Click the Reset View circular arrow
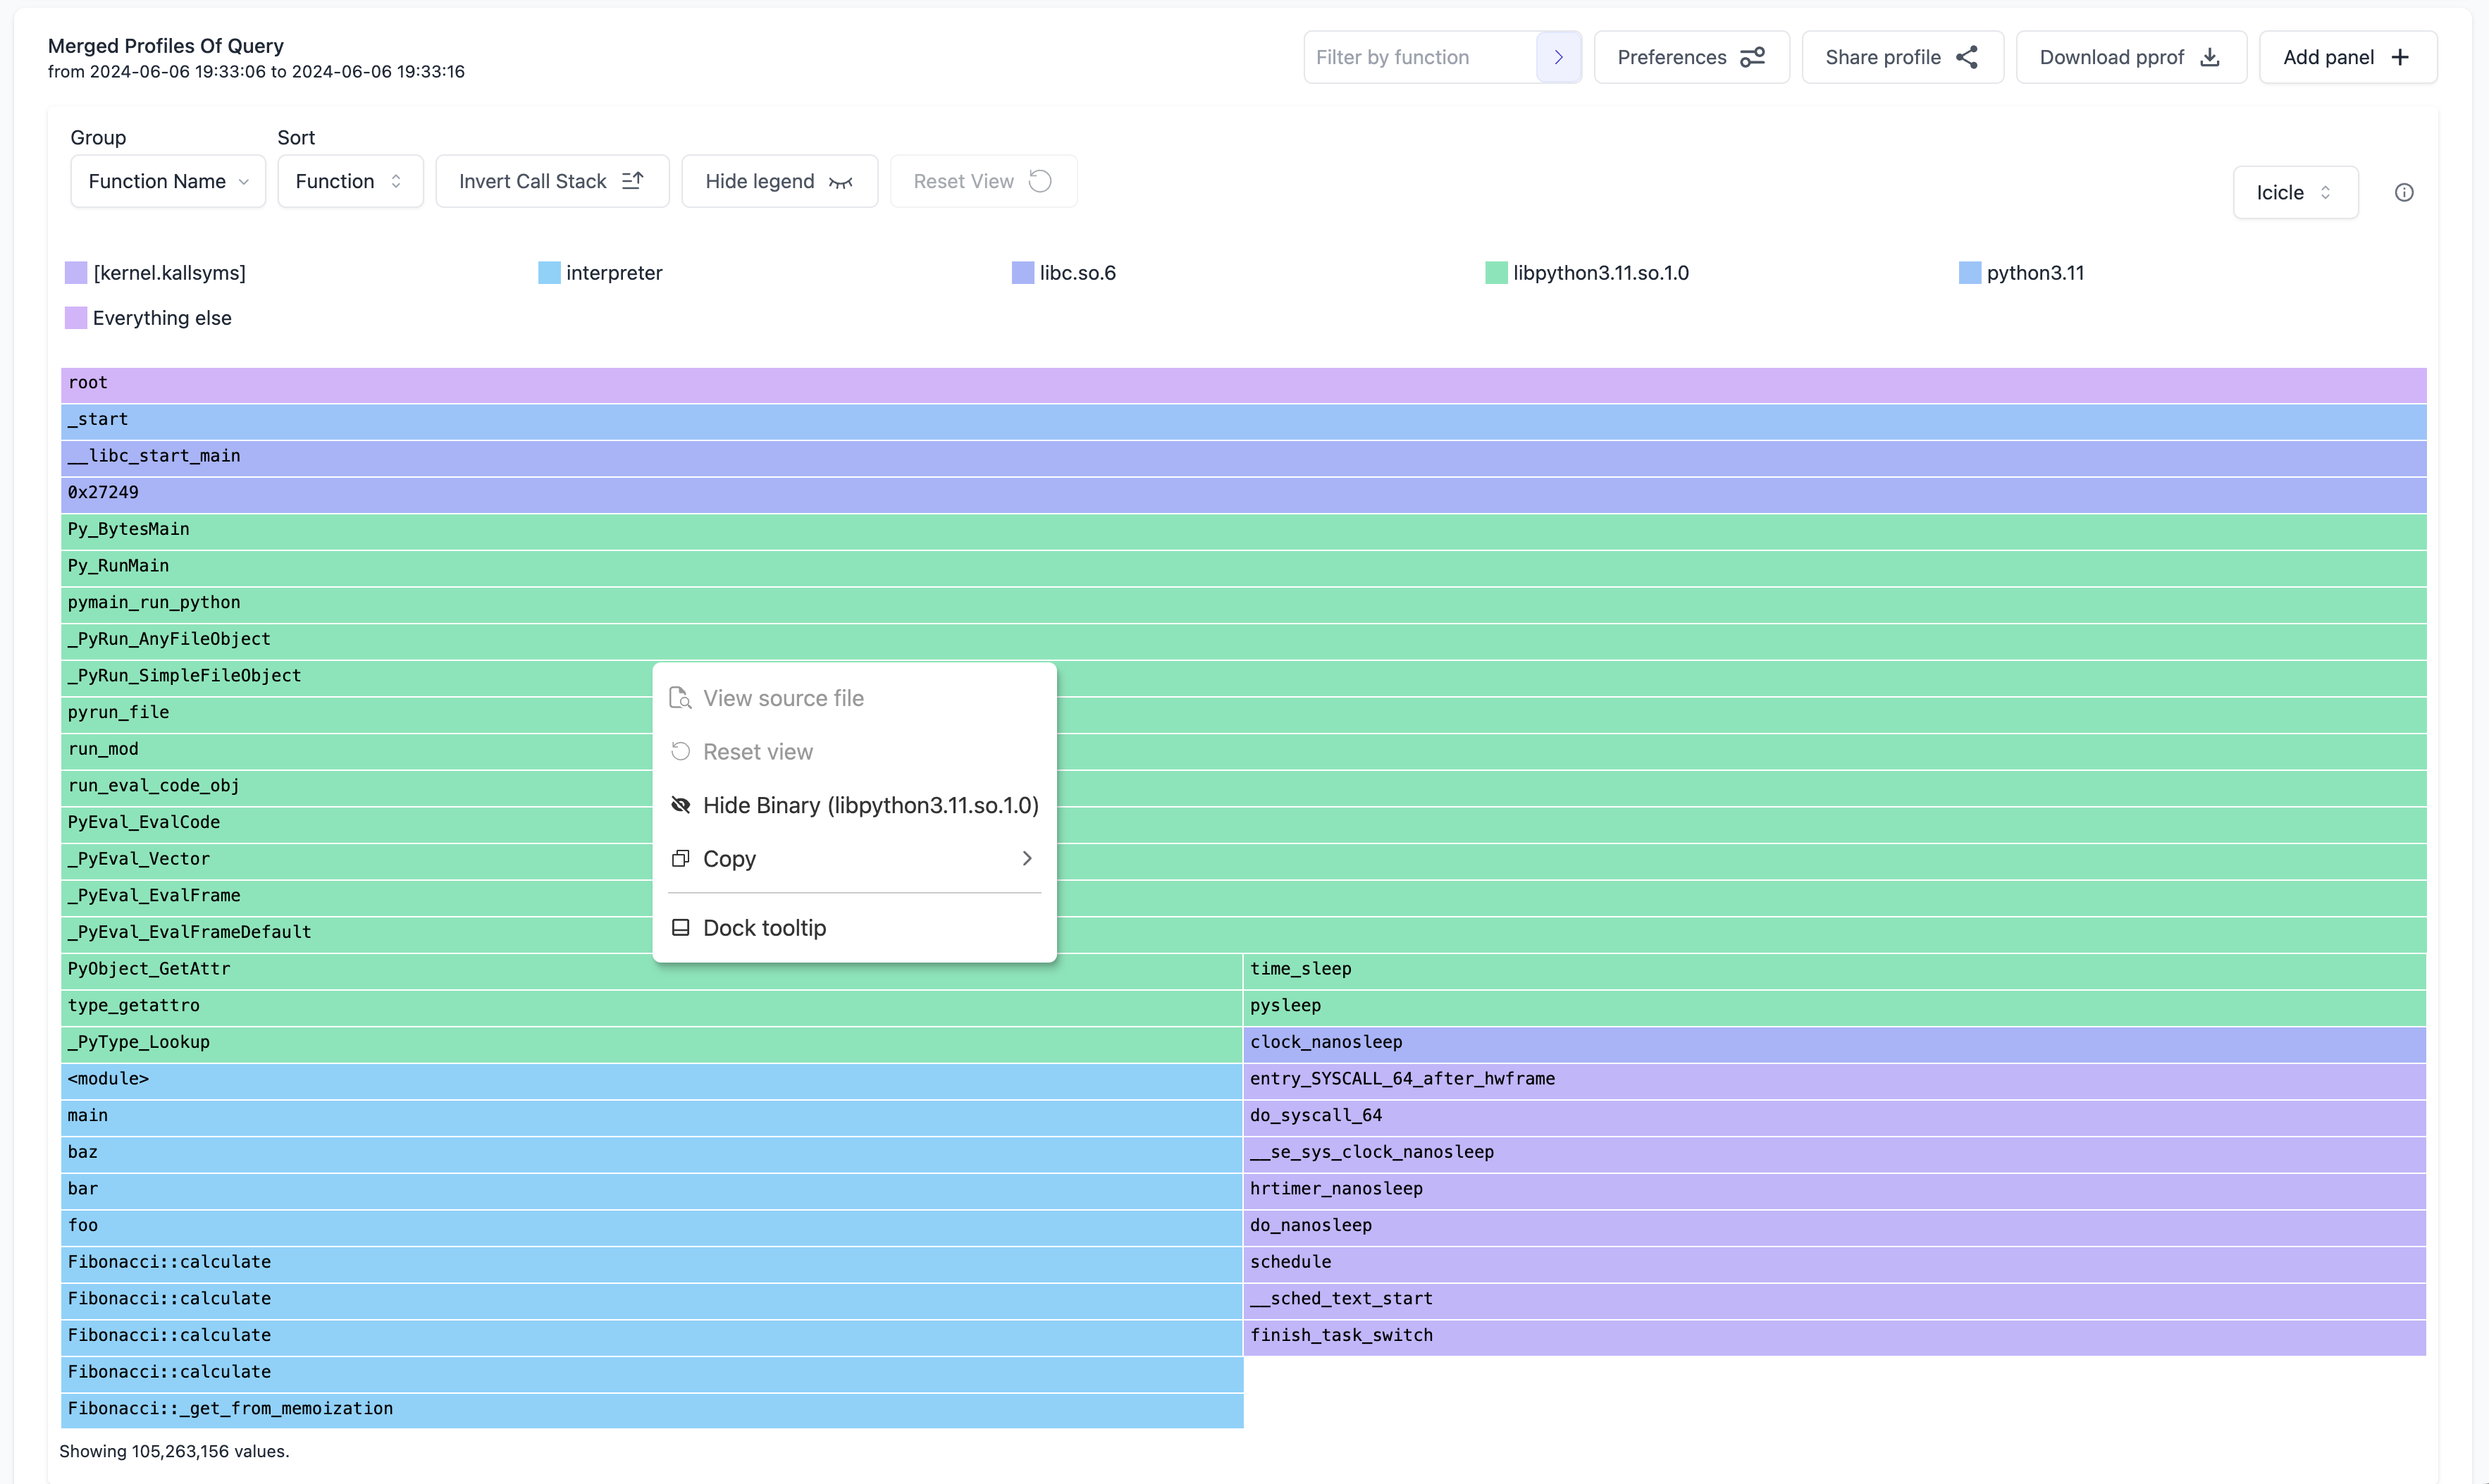 click(1040, 181)
